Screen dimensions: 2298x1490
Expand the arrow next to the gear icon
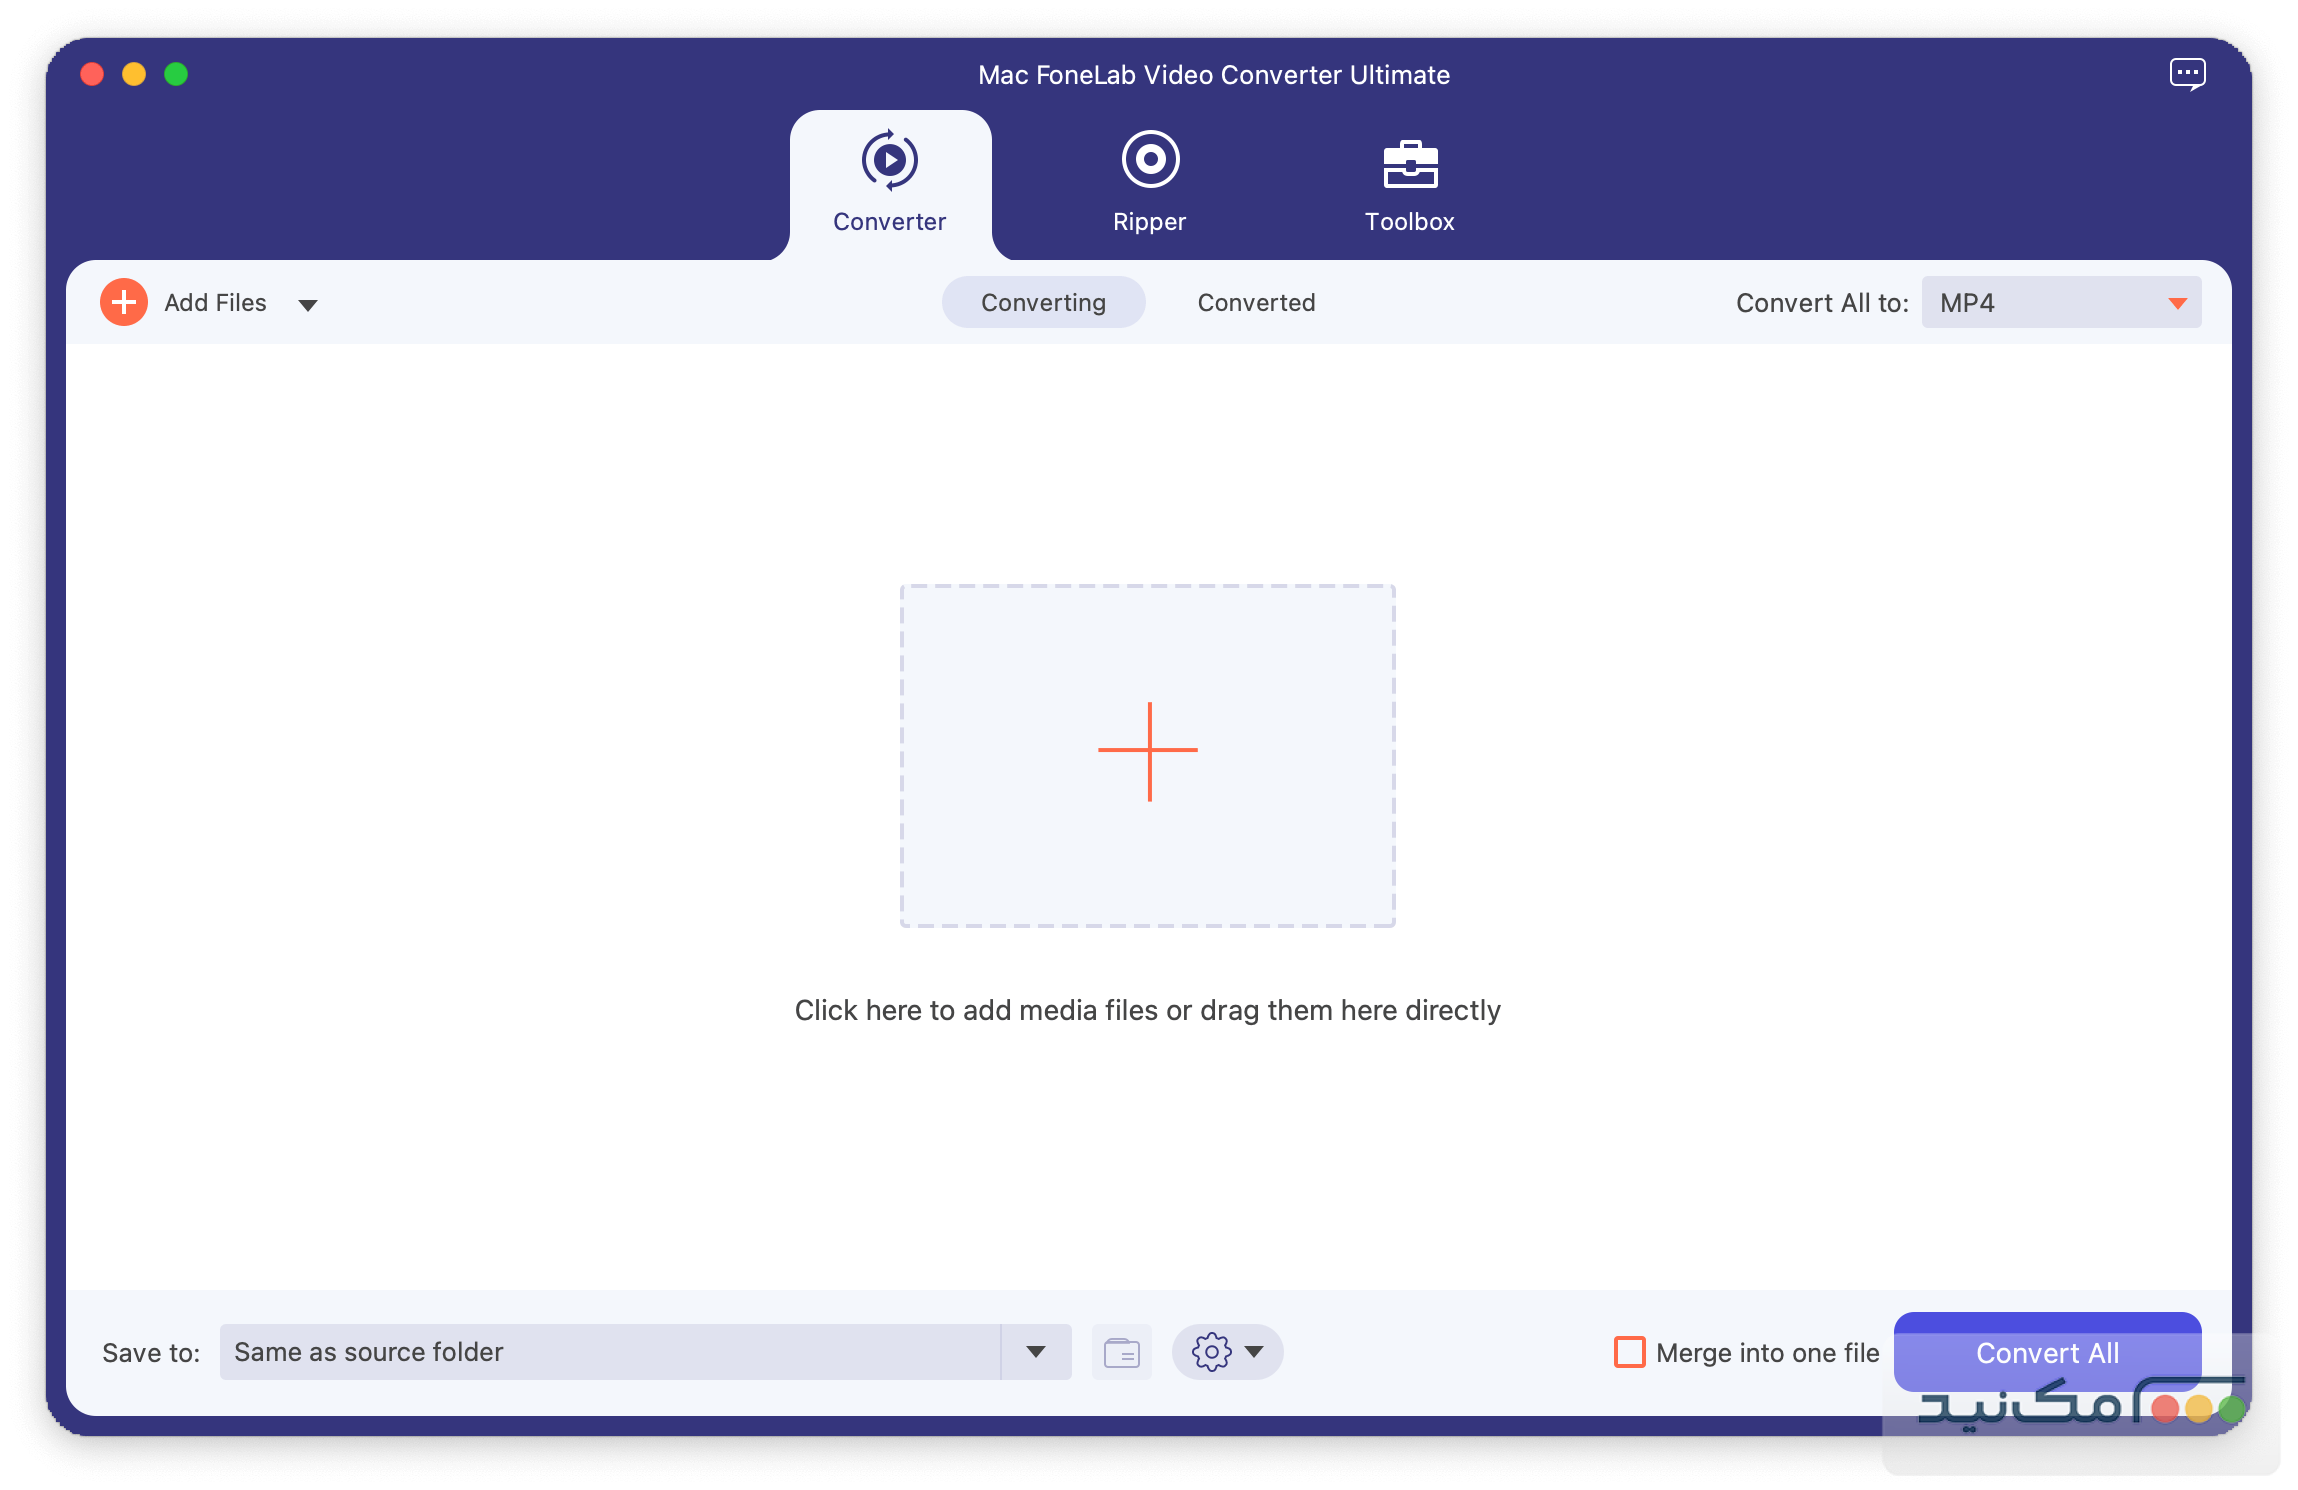click(1256, 1352)
